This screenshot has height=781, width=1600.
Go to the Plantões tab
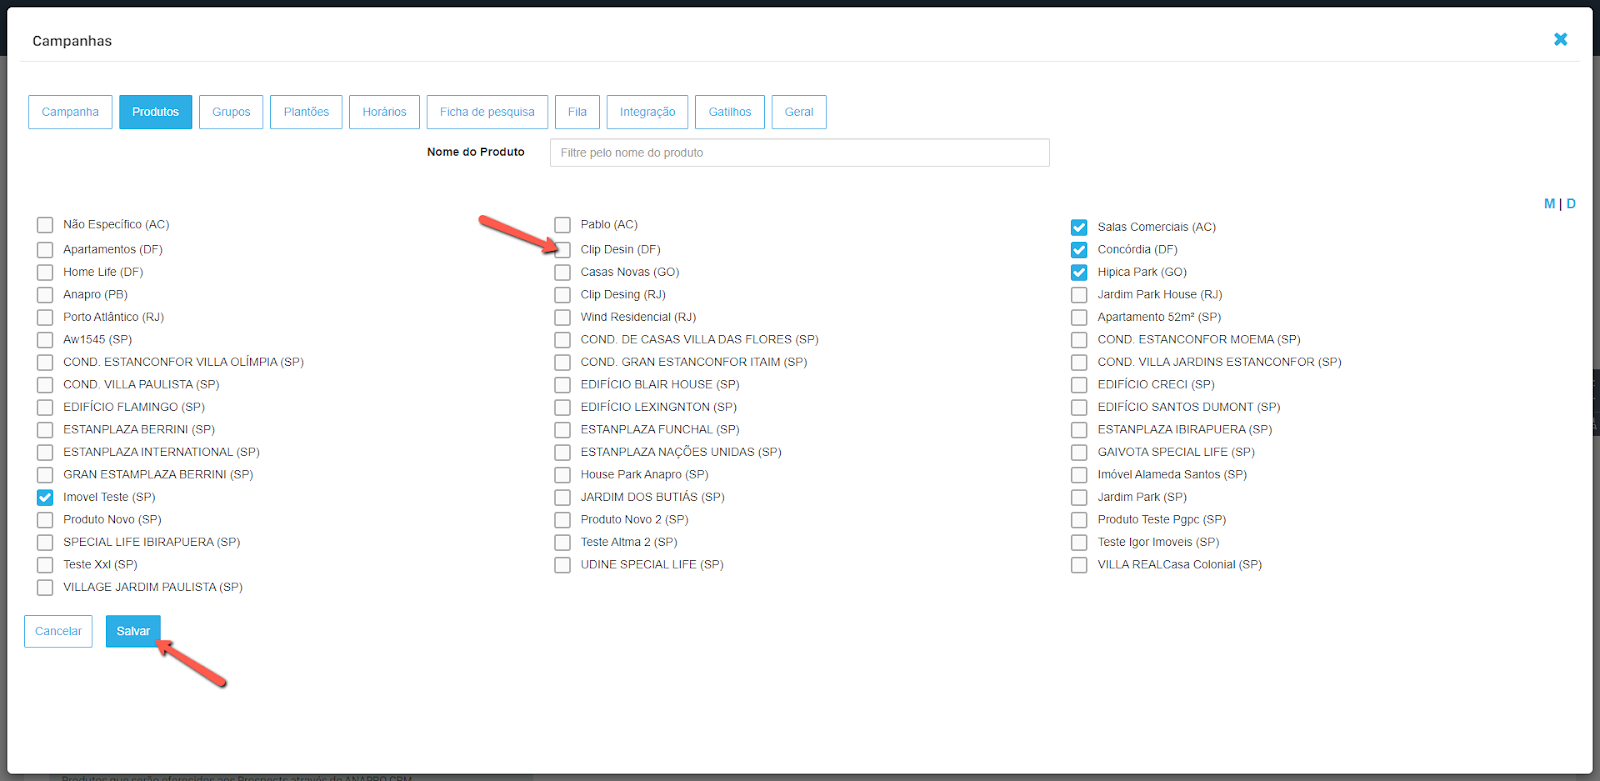(306, 112)
